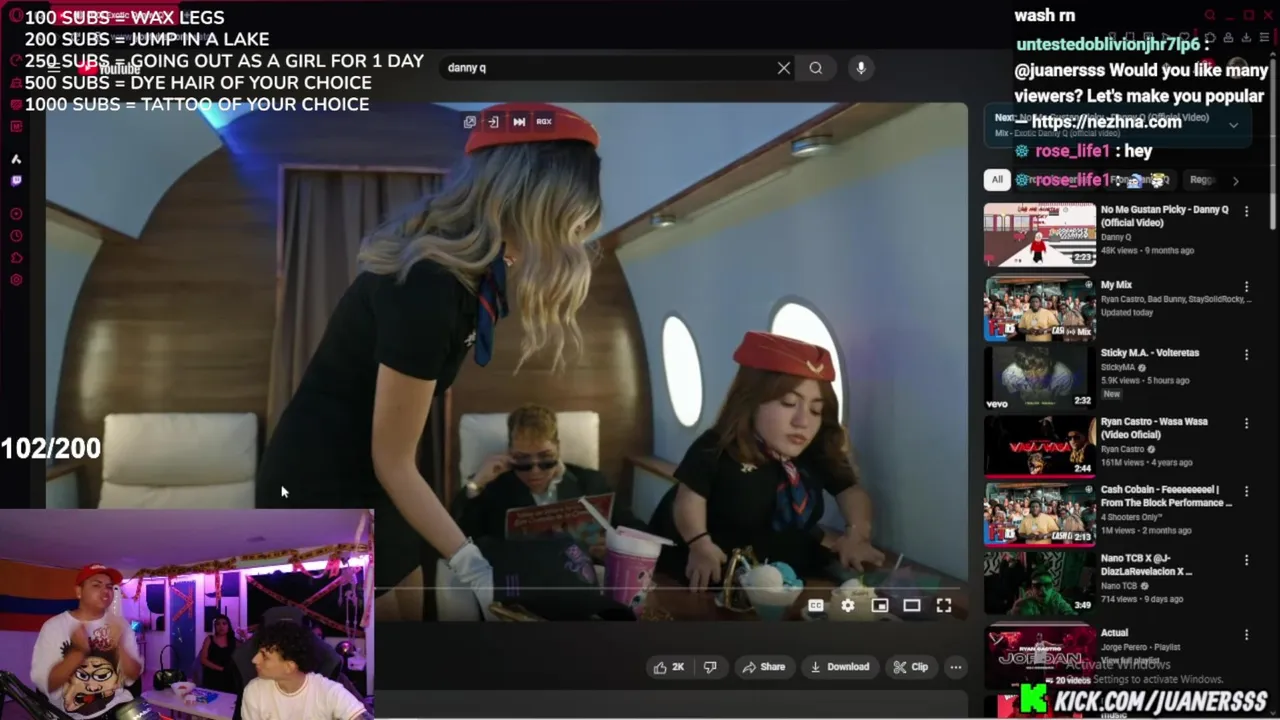The image size is (1280, 720).
Task: Open the 'Actual' playlist thumbnail
Action: pos(1039,655)
